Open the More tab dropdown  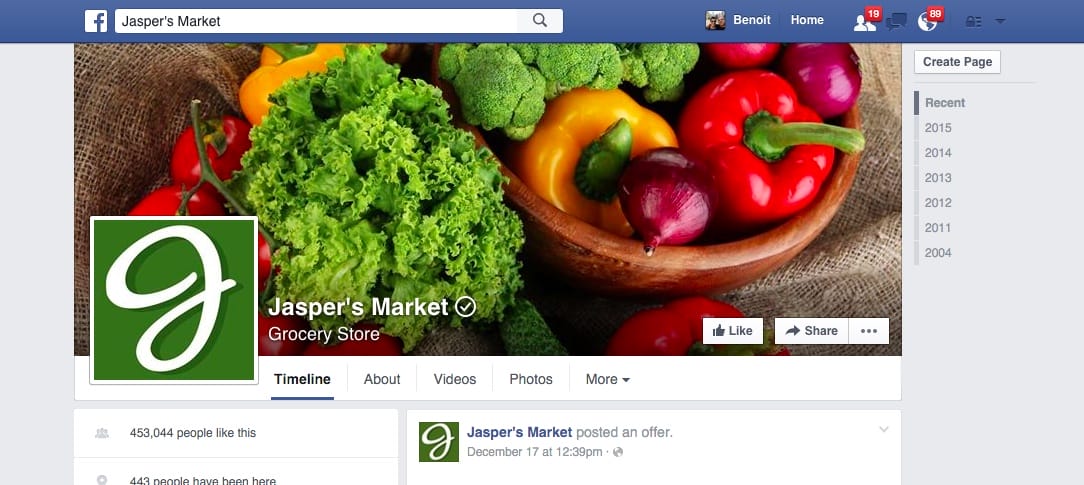608,379
